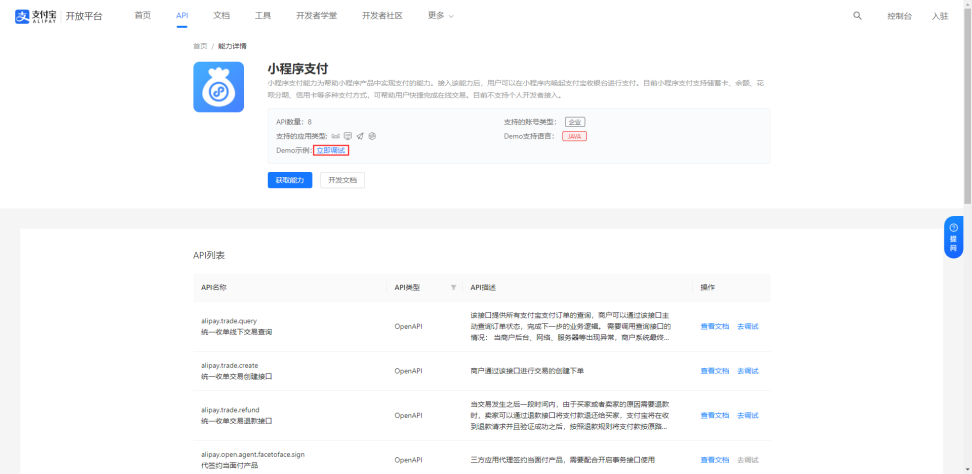Expand the 更多 dropdown menu
This screenshot has height=474, width=972.
[x=441, y=16]
